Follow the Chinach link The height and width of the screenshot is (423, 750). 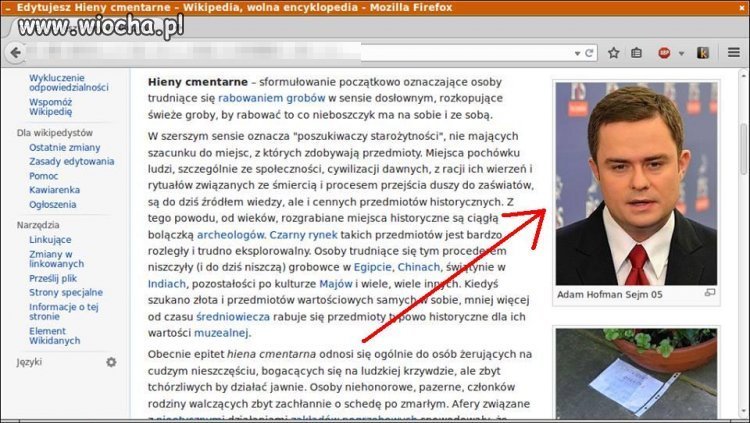419,267
